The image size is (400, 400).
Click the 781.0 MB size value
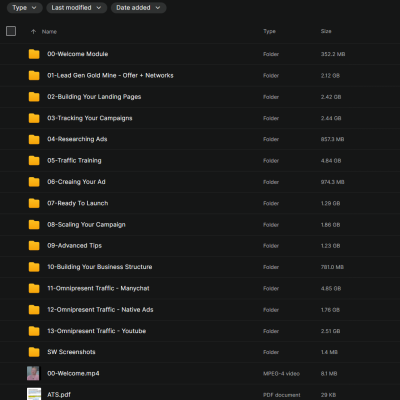(x=332, y=267)
